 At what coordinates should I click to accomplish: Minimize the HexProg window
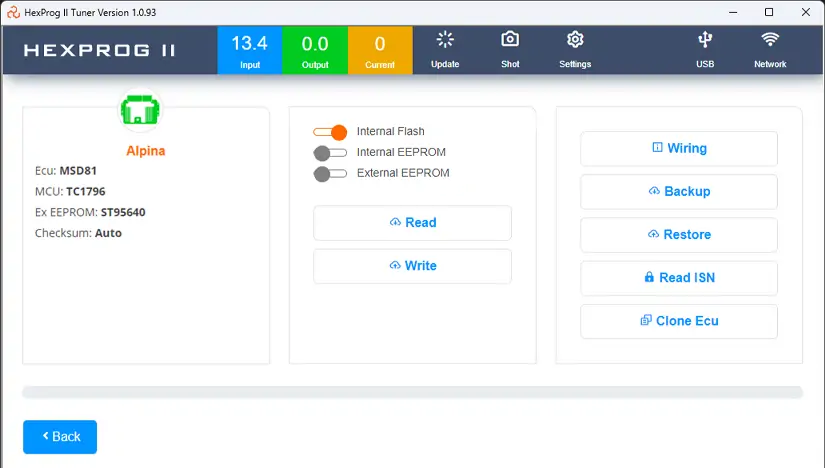[733, 12]
